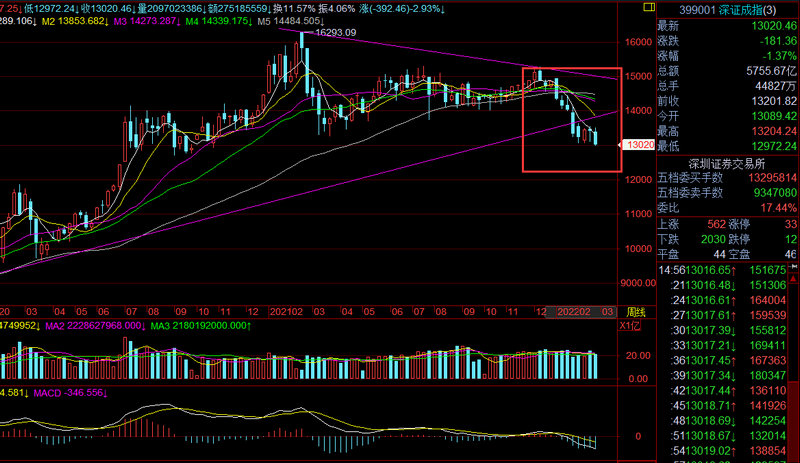Click the 委比 17.44% row
This screenshot has height=463, width=800.
(x=727, y=207)
